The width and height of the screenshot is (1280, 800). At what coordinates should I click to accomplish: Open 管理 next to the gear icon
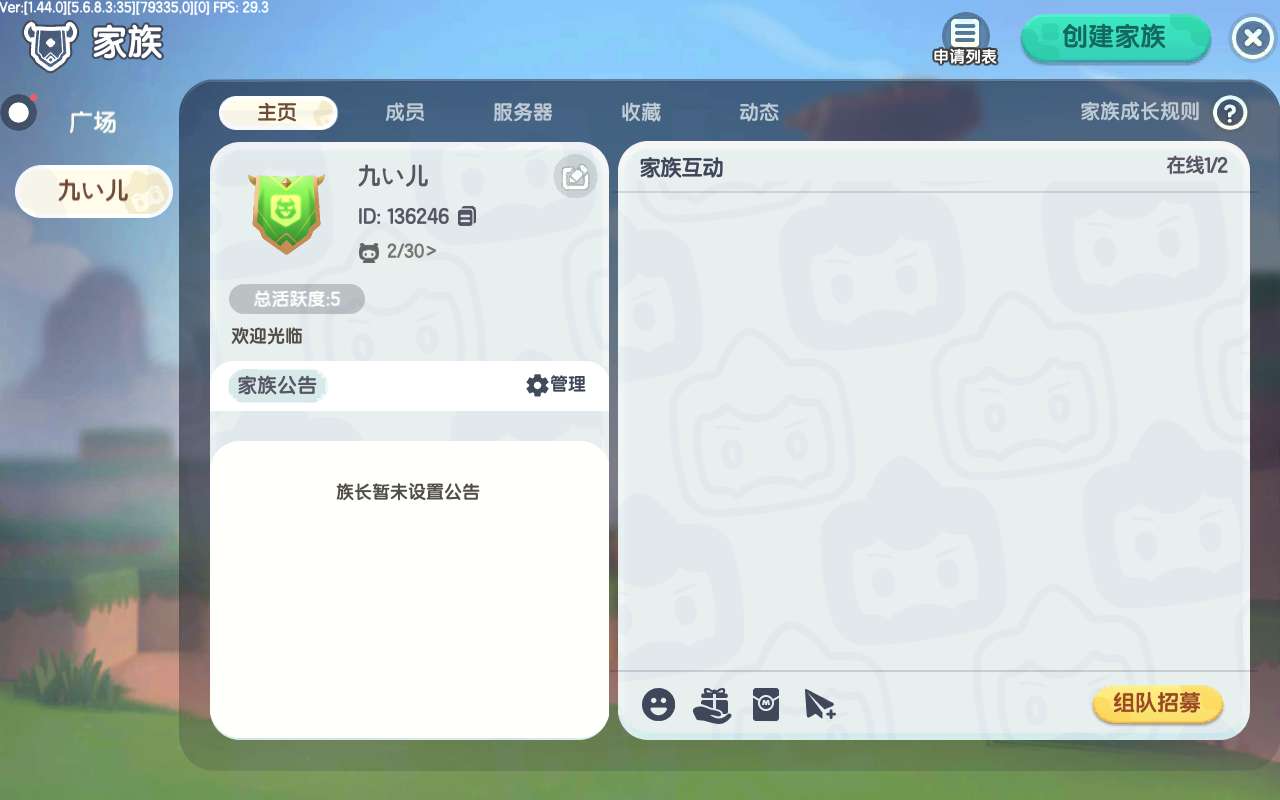(x=556, y=385)
